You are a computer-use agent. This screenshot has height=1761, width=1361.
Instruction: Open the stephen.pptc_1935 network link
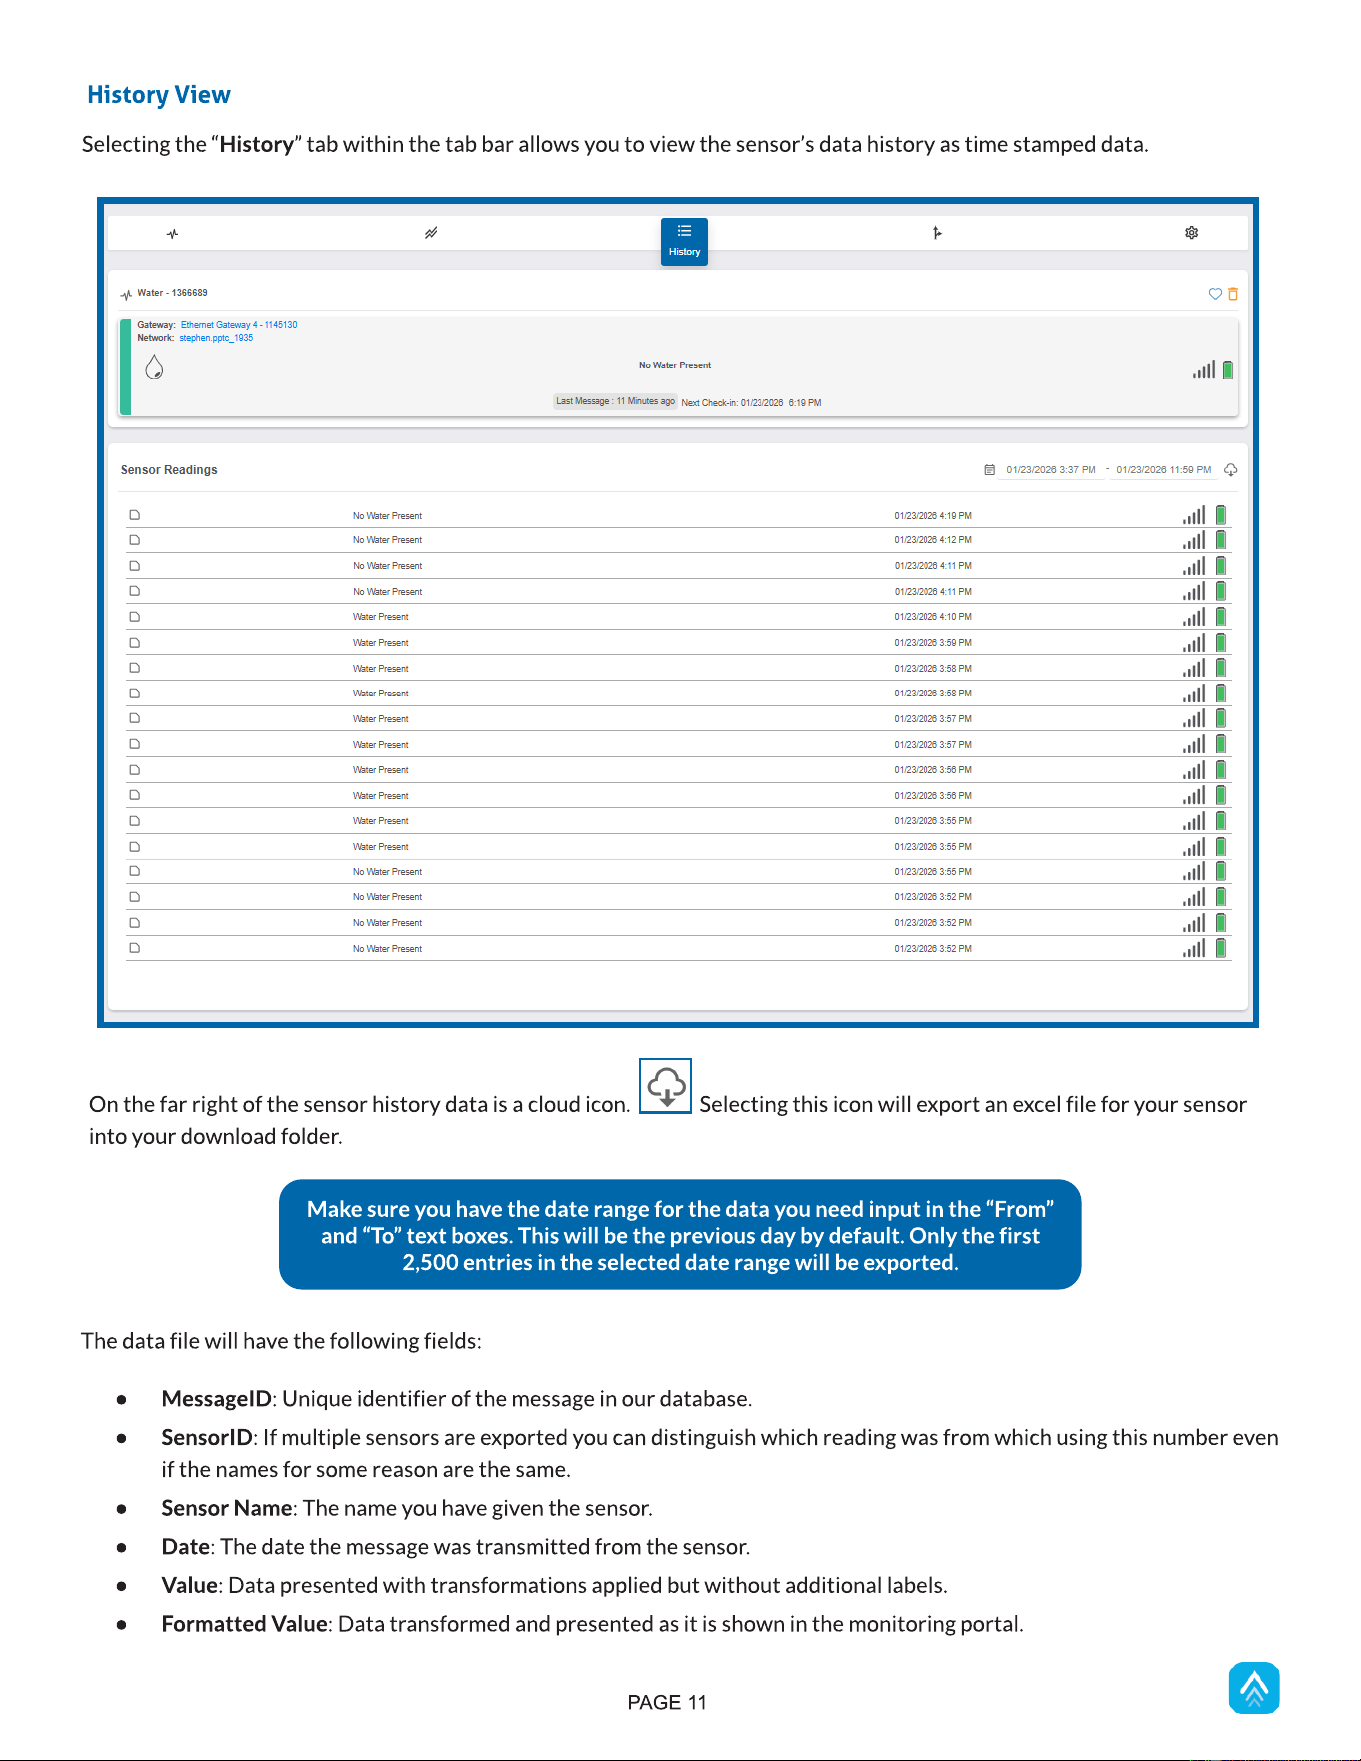[216, 338]
